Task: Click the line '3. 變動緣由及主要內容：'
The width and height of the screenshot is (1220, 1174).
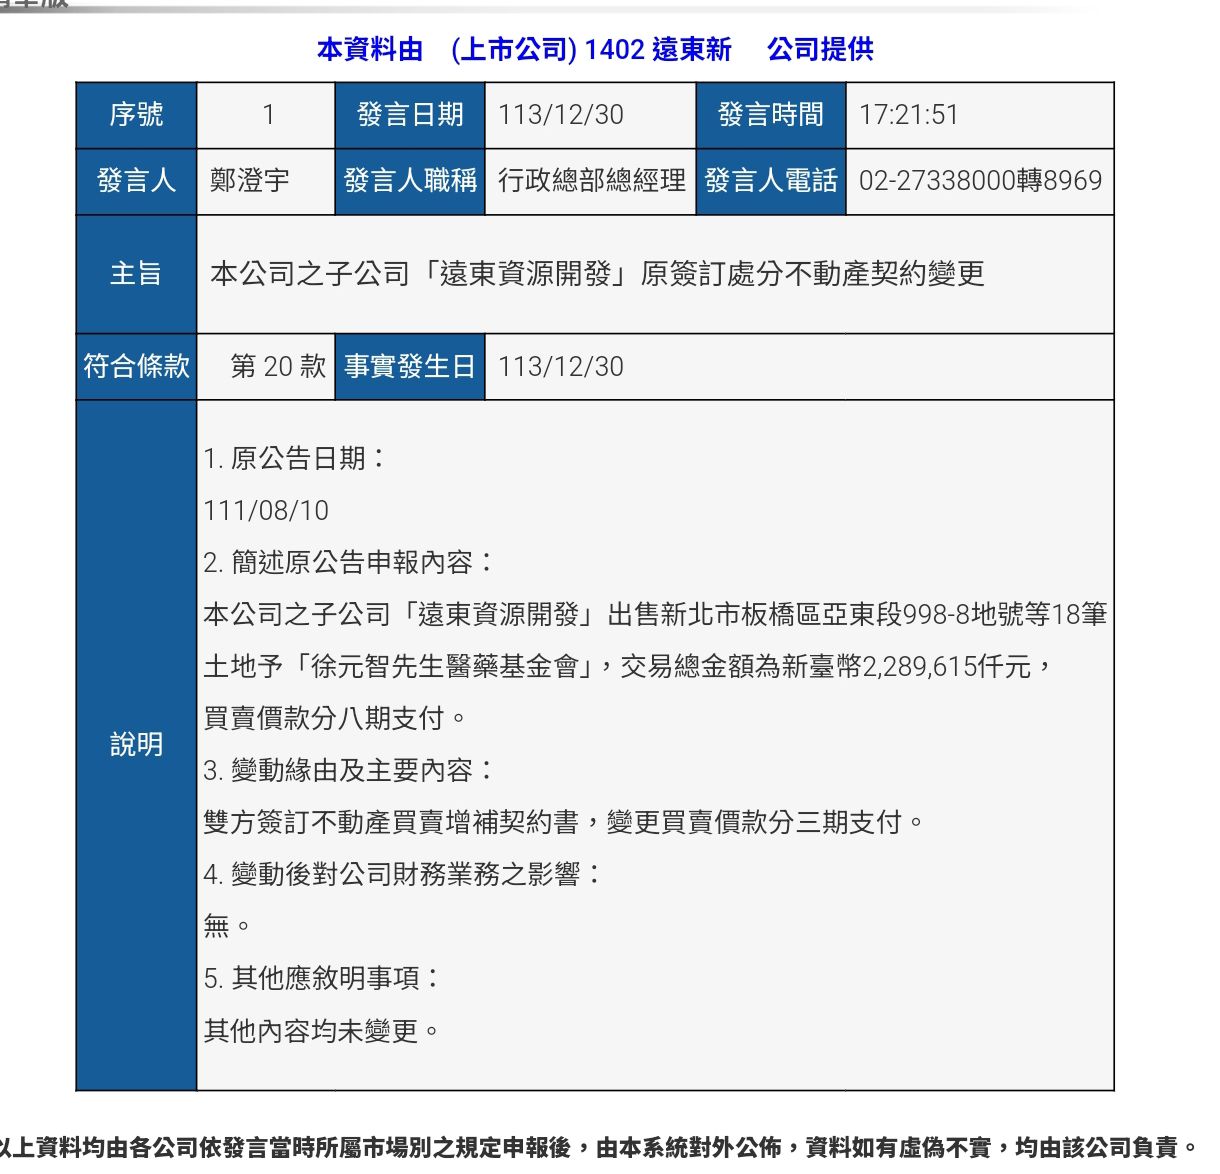Action: (350, 771)
